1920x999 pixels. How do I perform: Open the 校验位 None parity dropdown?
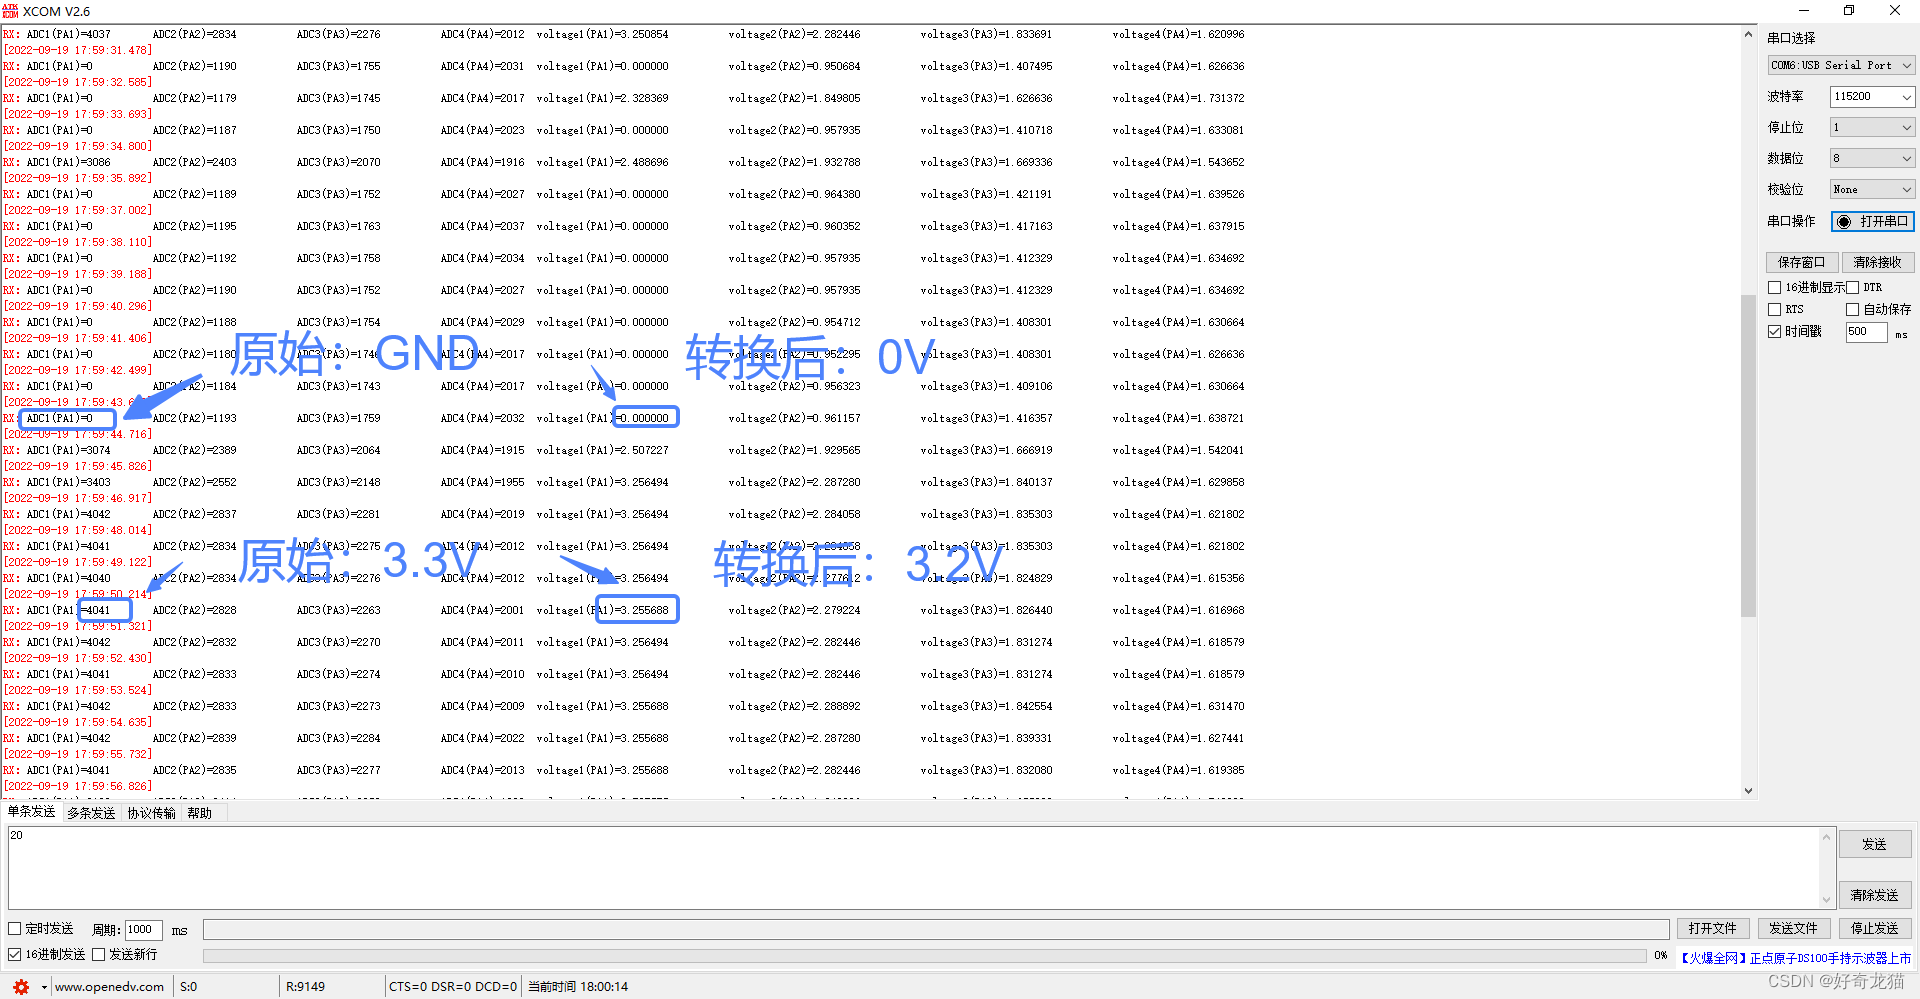click(x=1873, y=189)
